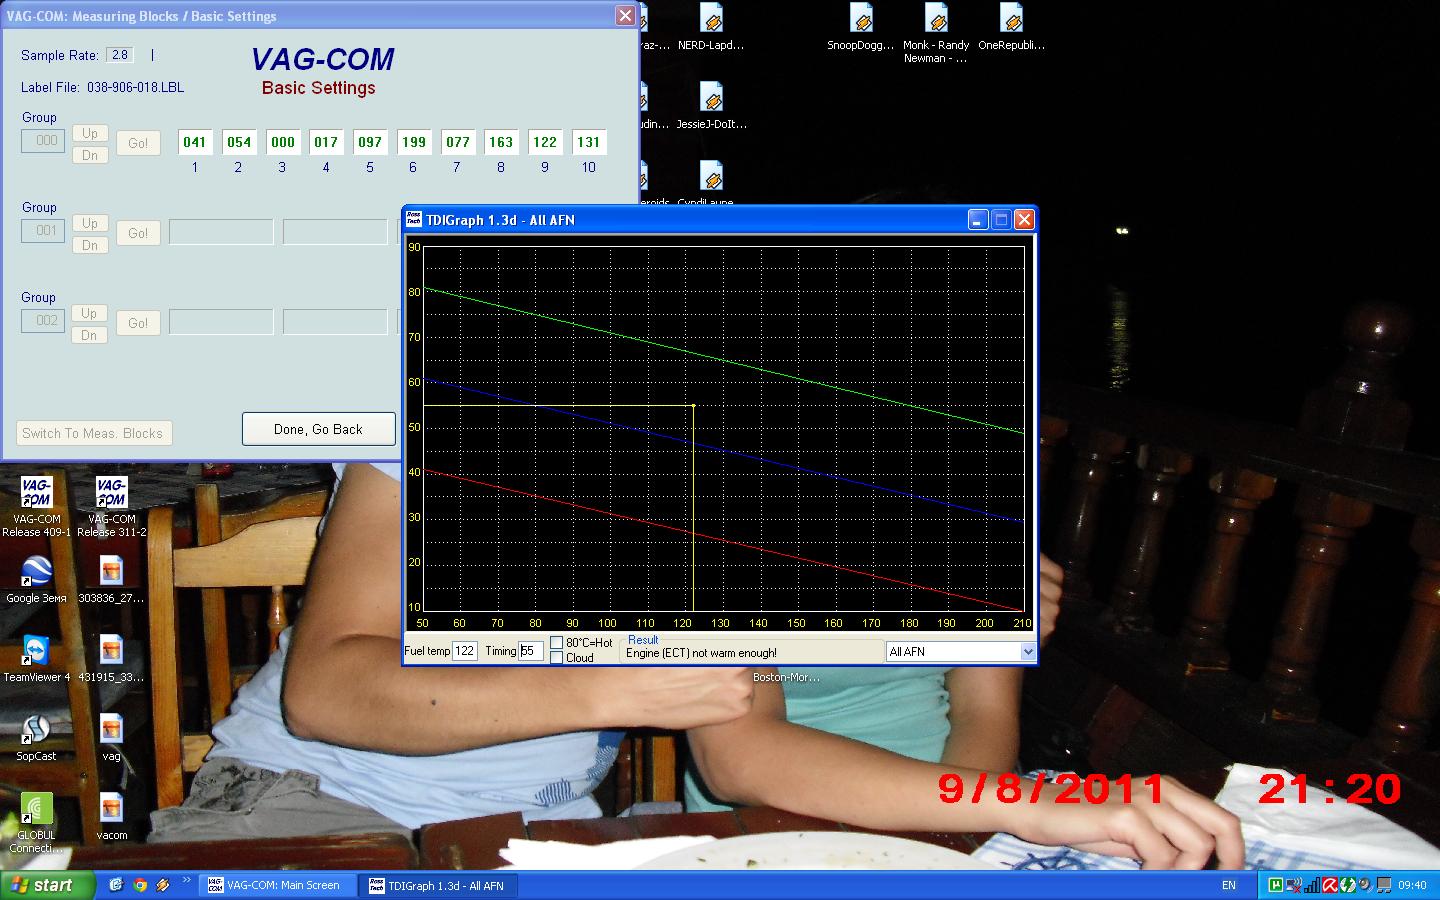This screenshot has height=900, width=1440.
Task: Click the Dn button for Group 000
Action: [x=90, y=155]
